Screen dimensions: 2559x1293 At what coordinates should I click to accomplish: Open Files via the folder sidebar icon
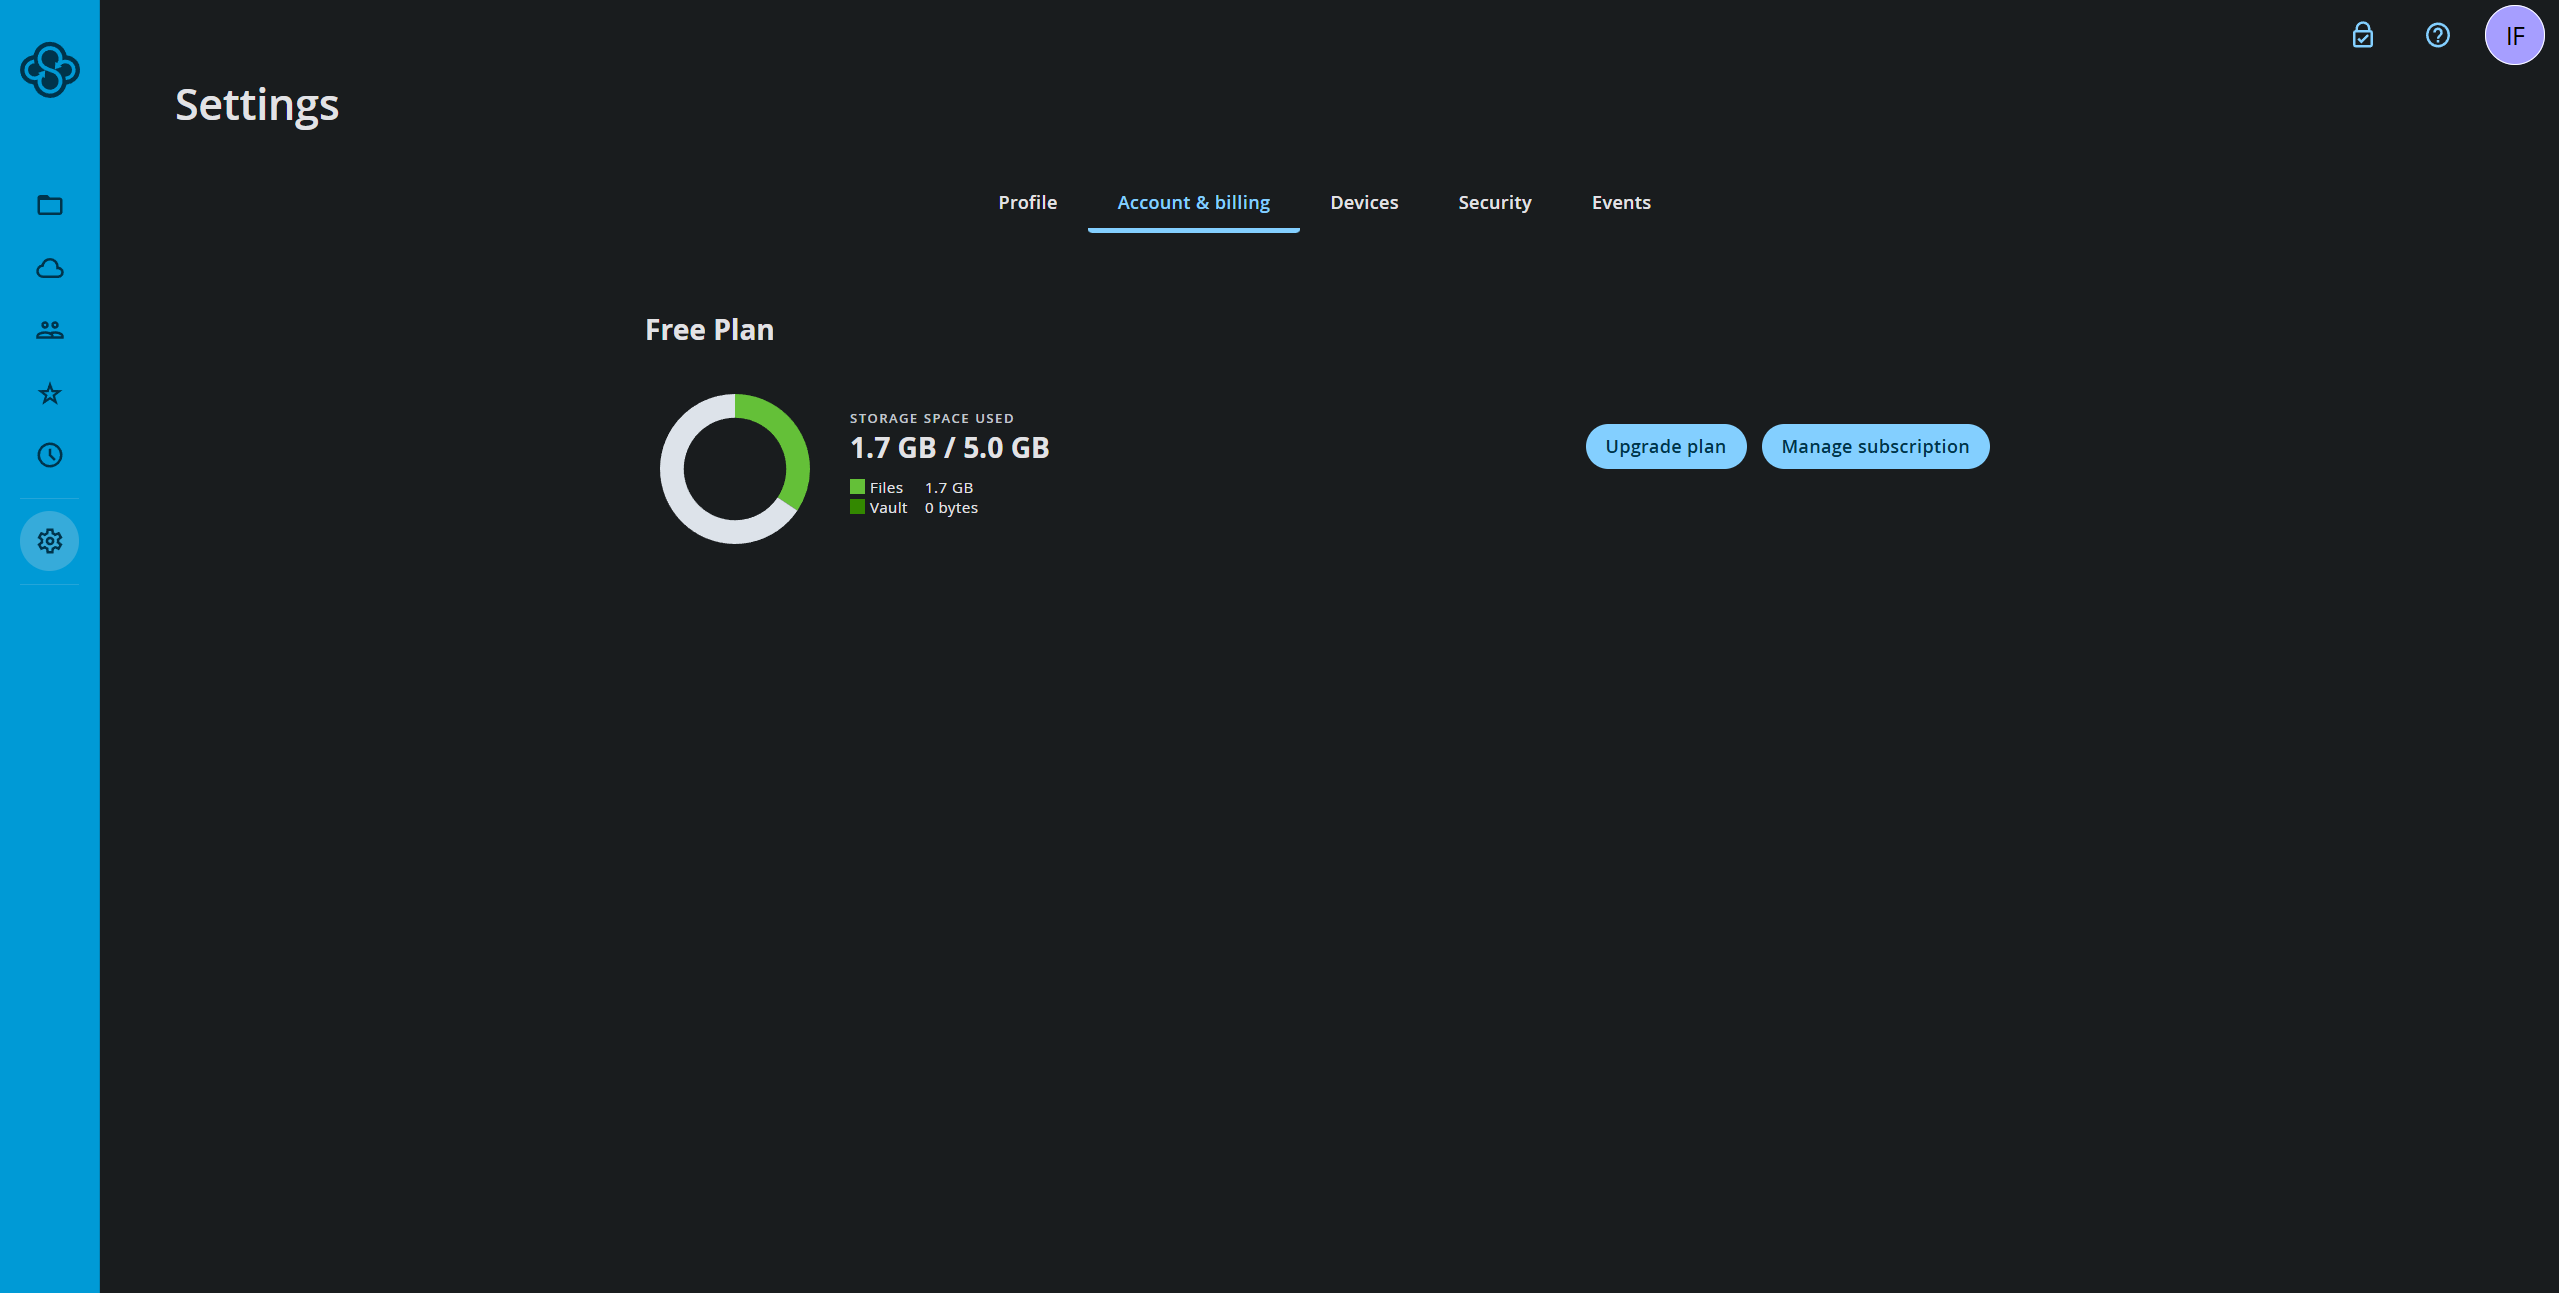49,205
